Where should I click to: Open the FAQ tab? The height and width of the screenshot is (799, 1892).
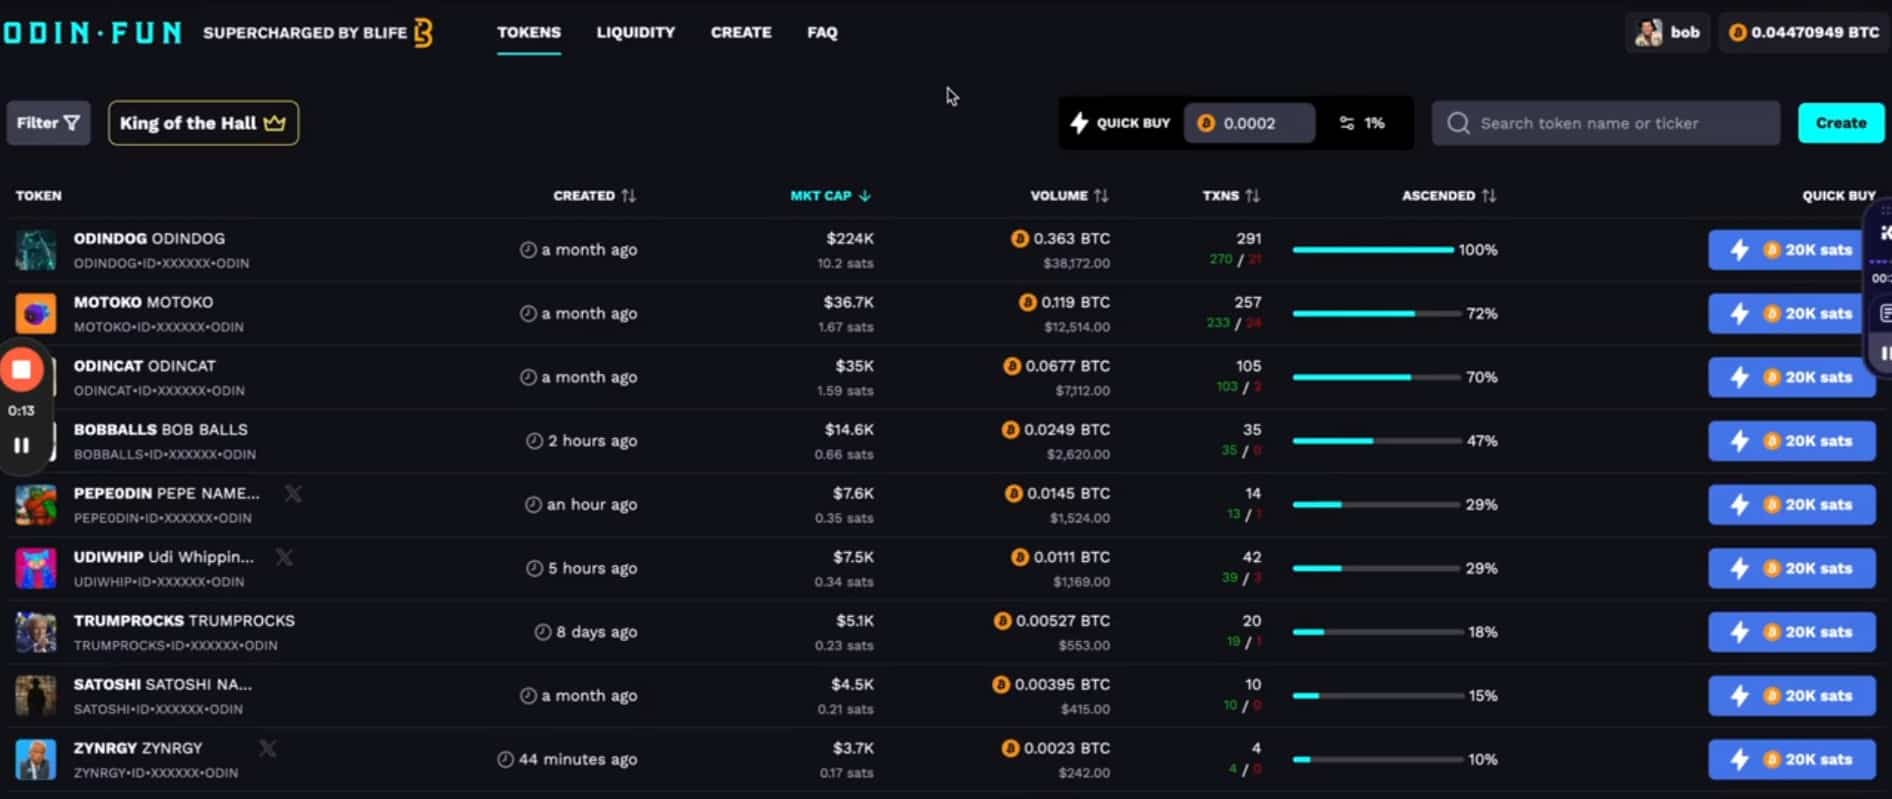[822, 33]
